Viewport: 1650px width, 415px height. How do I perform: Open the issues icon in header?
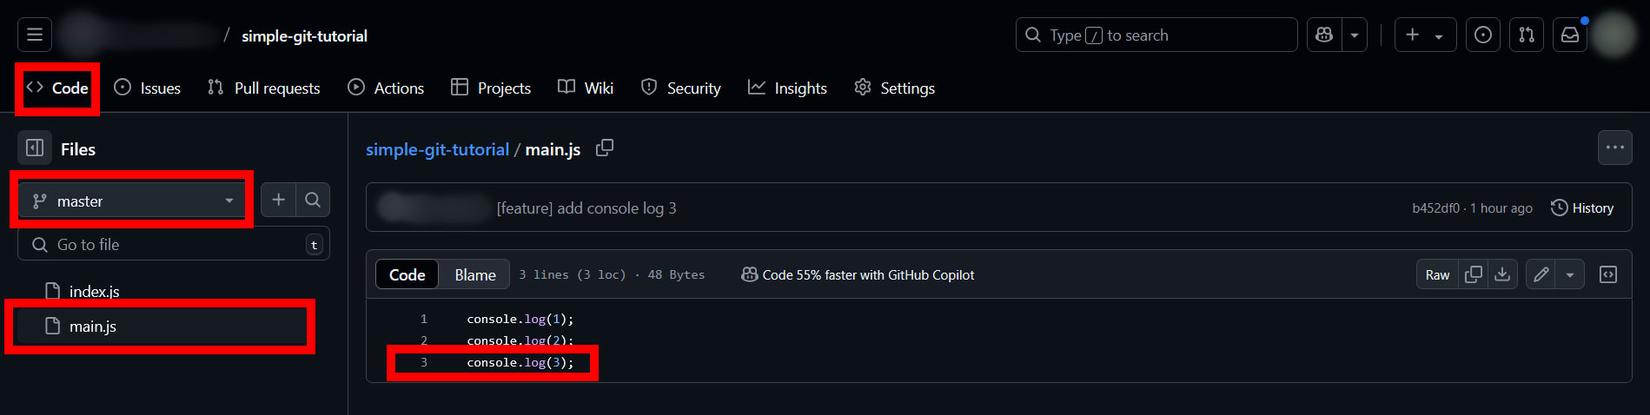click(1483, 35)
